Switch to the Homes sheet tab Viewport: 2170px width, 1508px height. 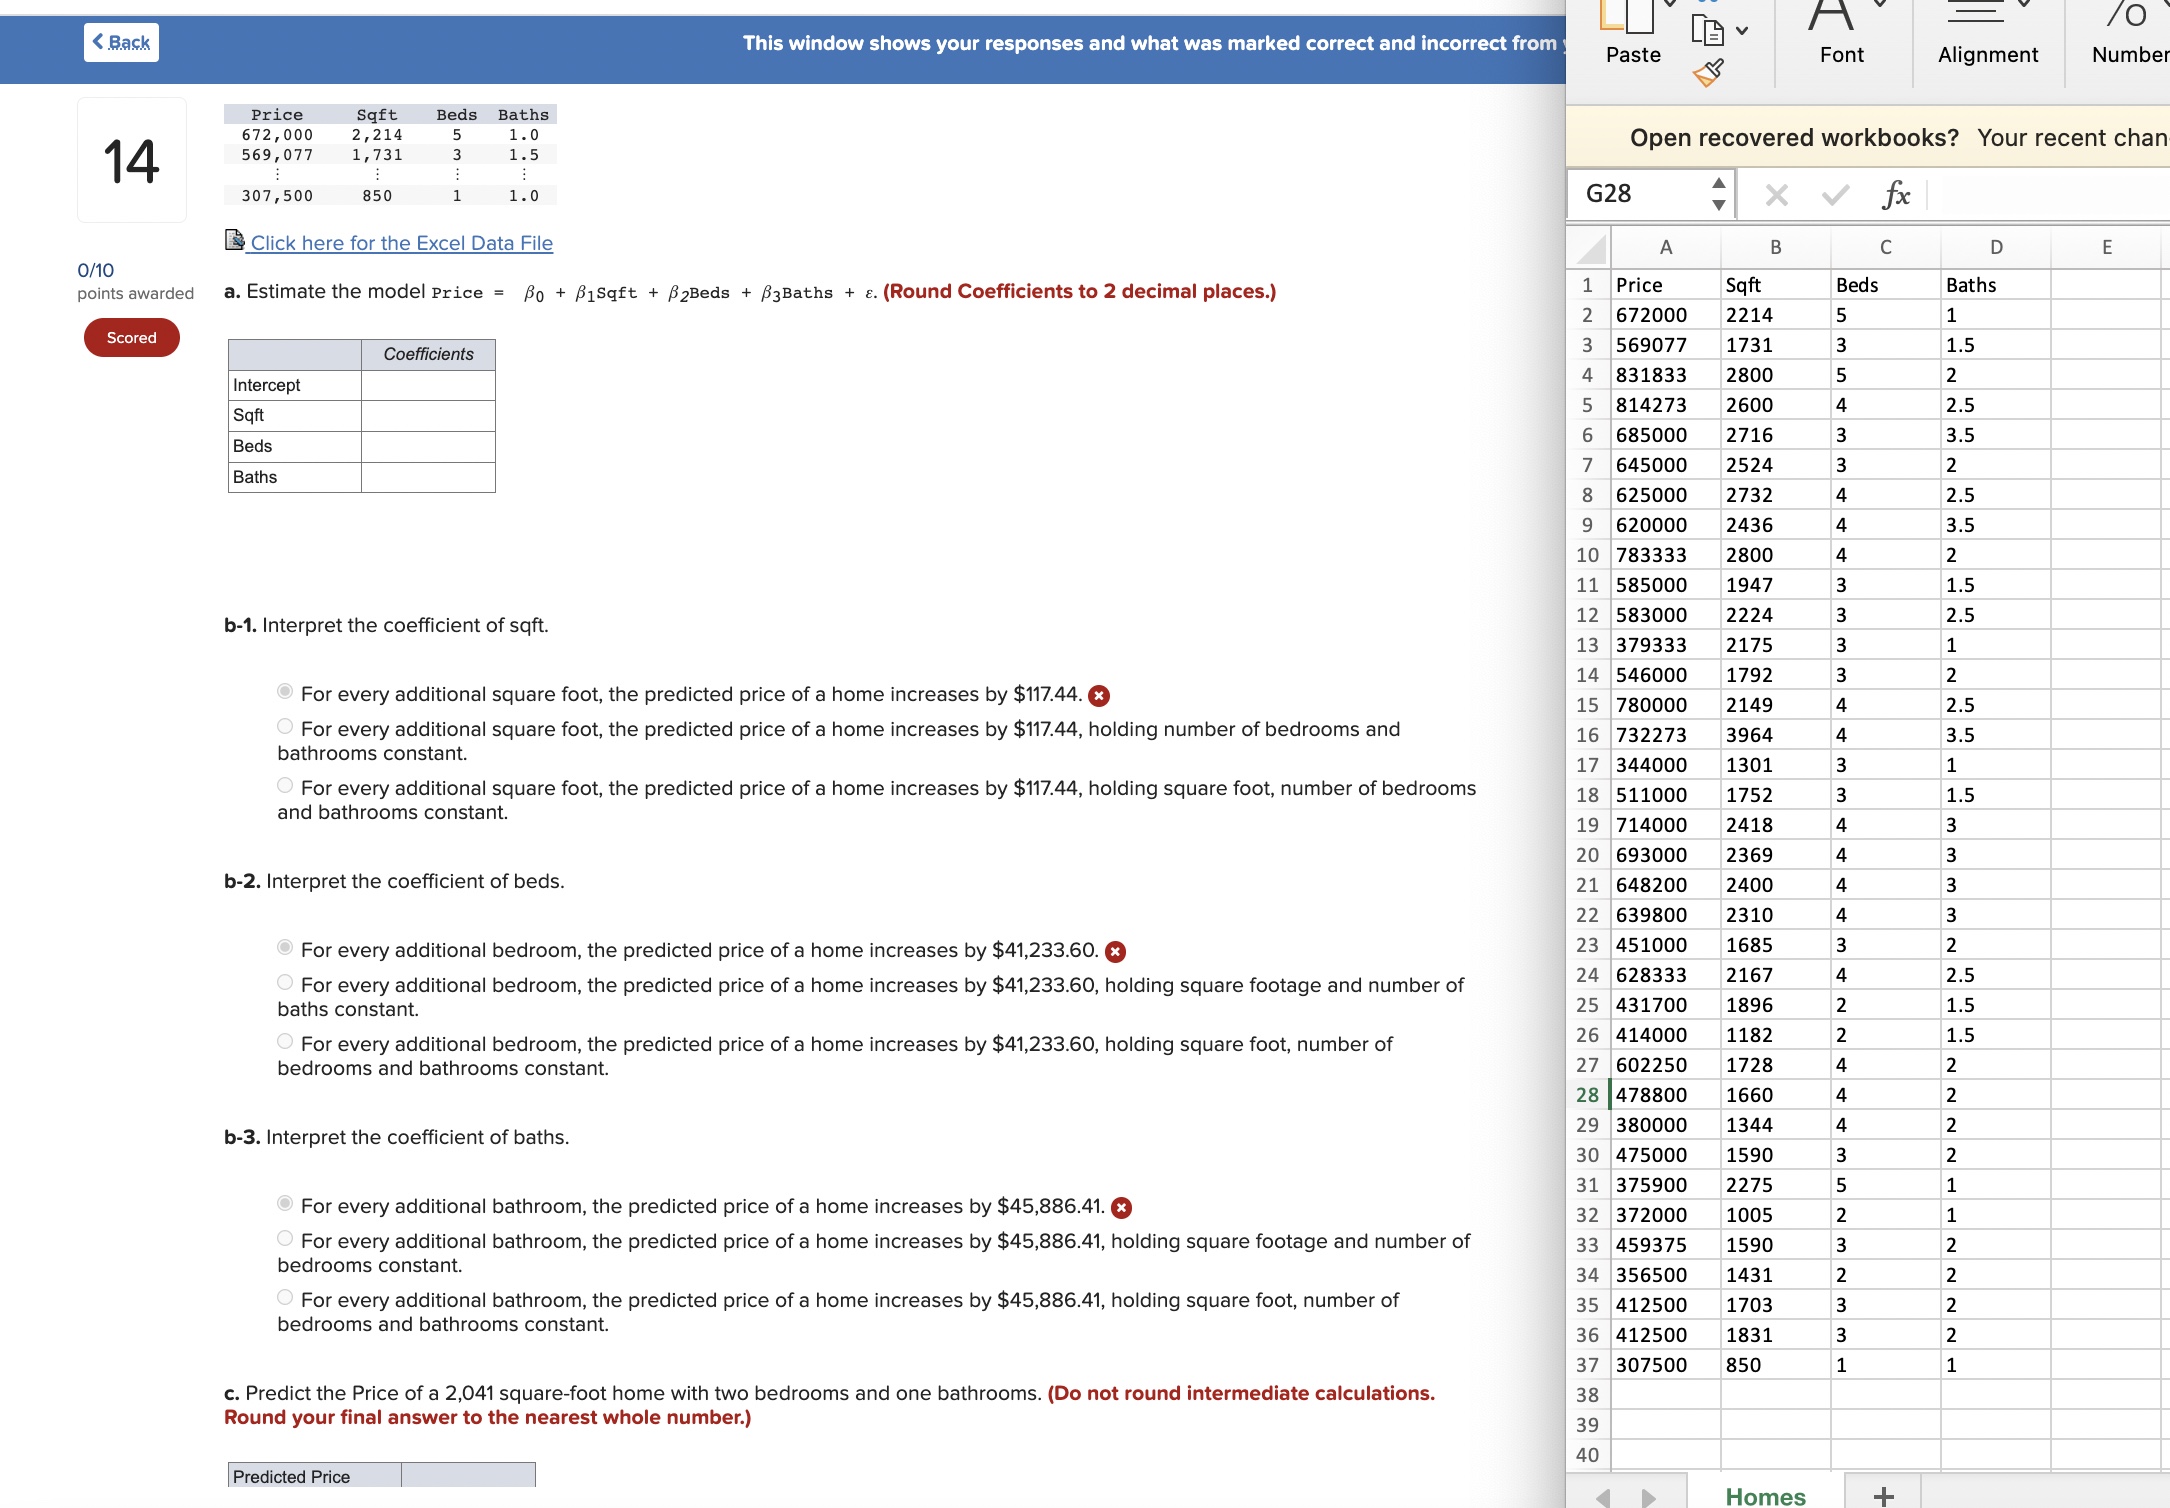tap(1765, 1495)
